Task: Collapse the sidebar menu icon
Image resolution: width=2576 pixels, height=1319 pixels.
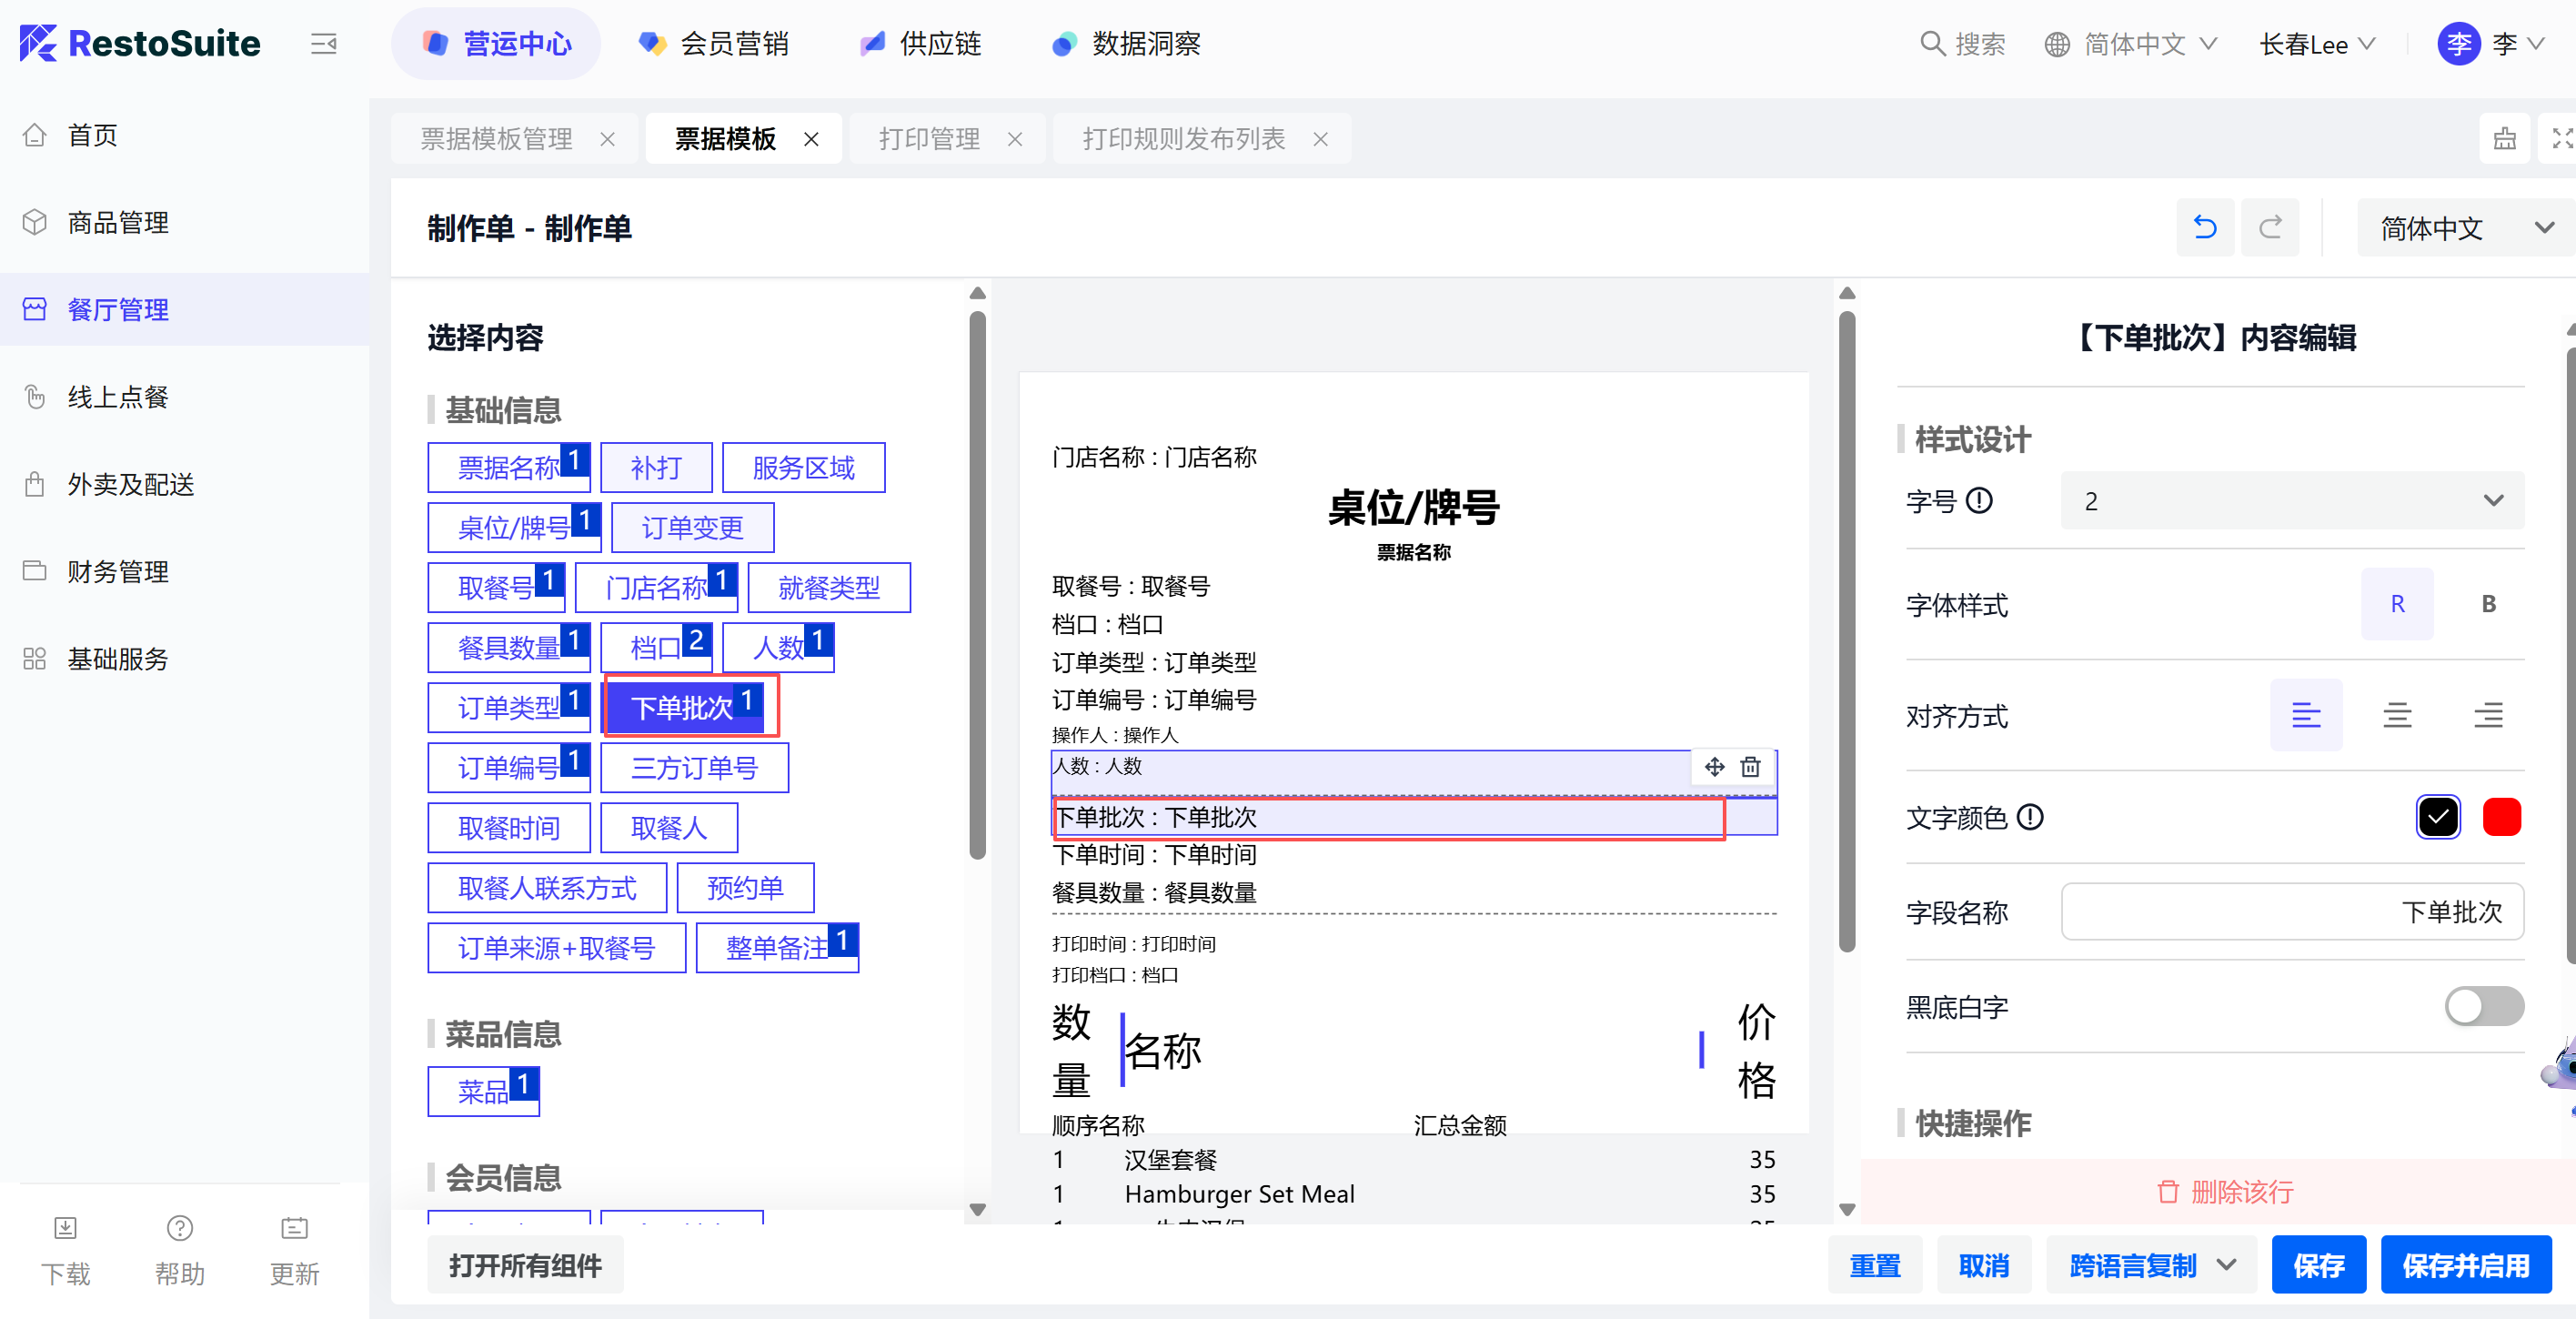Action: (x=323, y=44)
